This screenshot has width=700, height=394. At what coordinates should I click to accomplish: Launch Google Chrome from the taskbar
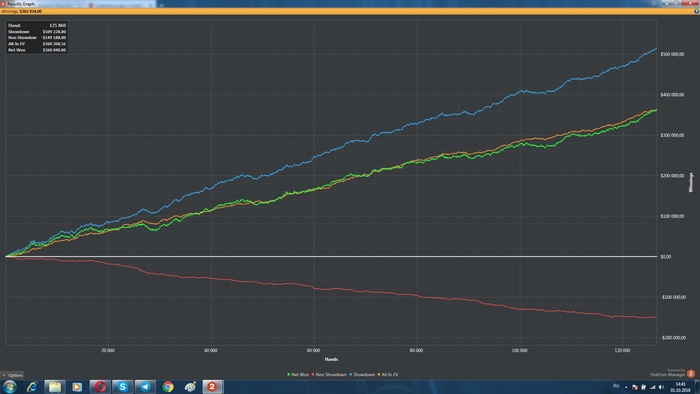[168, 387]
